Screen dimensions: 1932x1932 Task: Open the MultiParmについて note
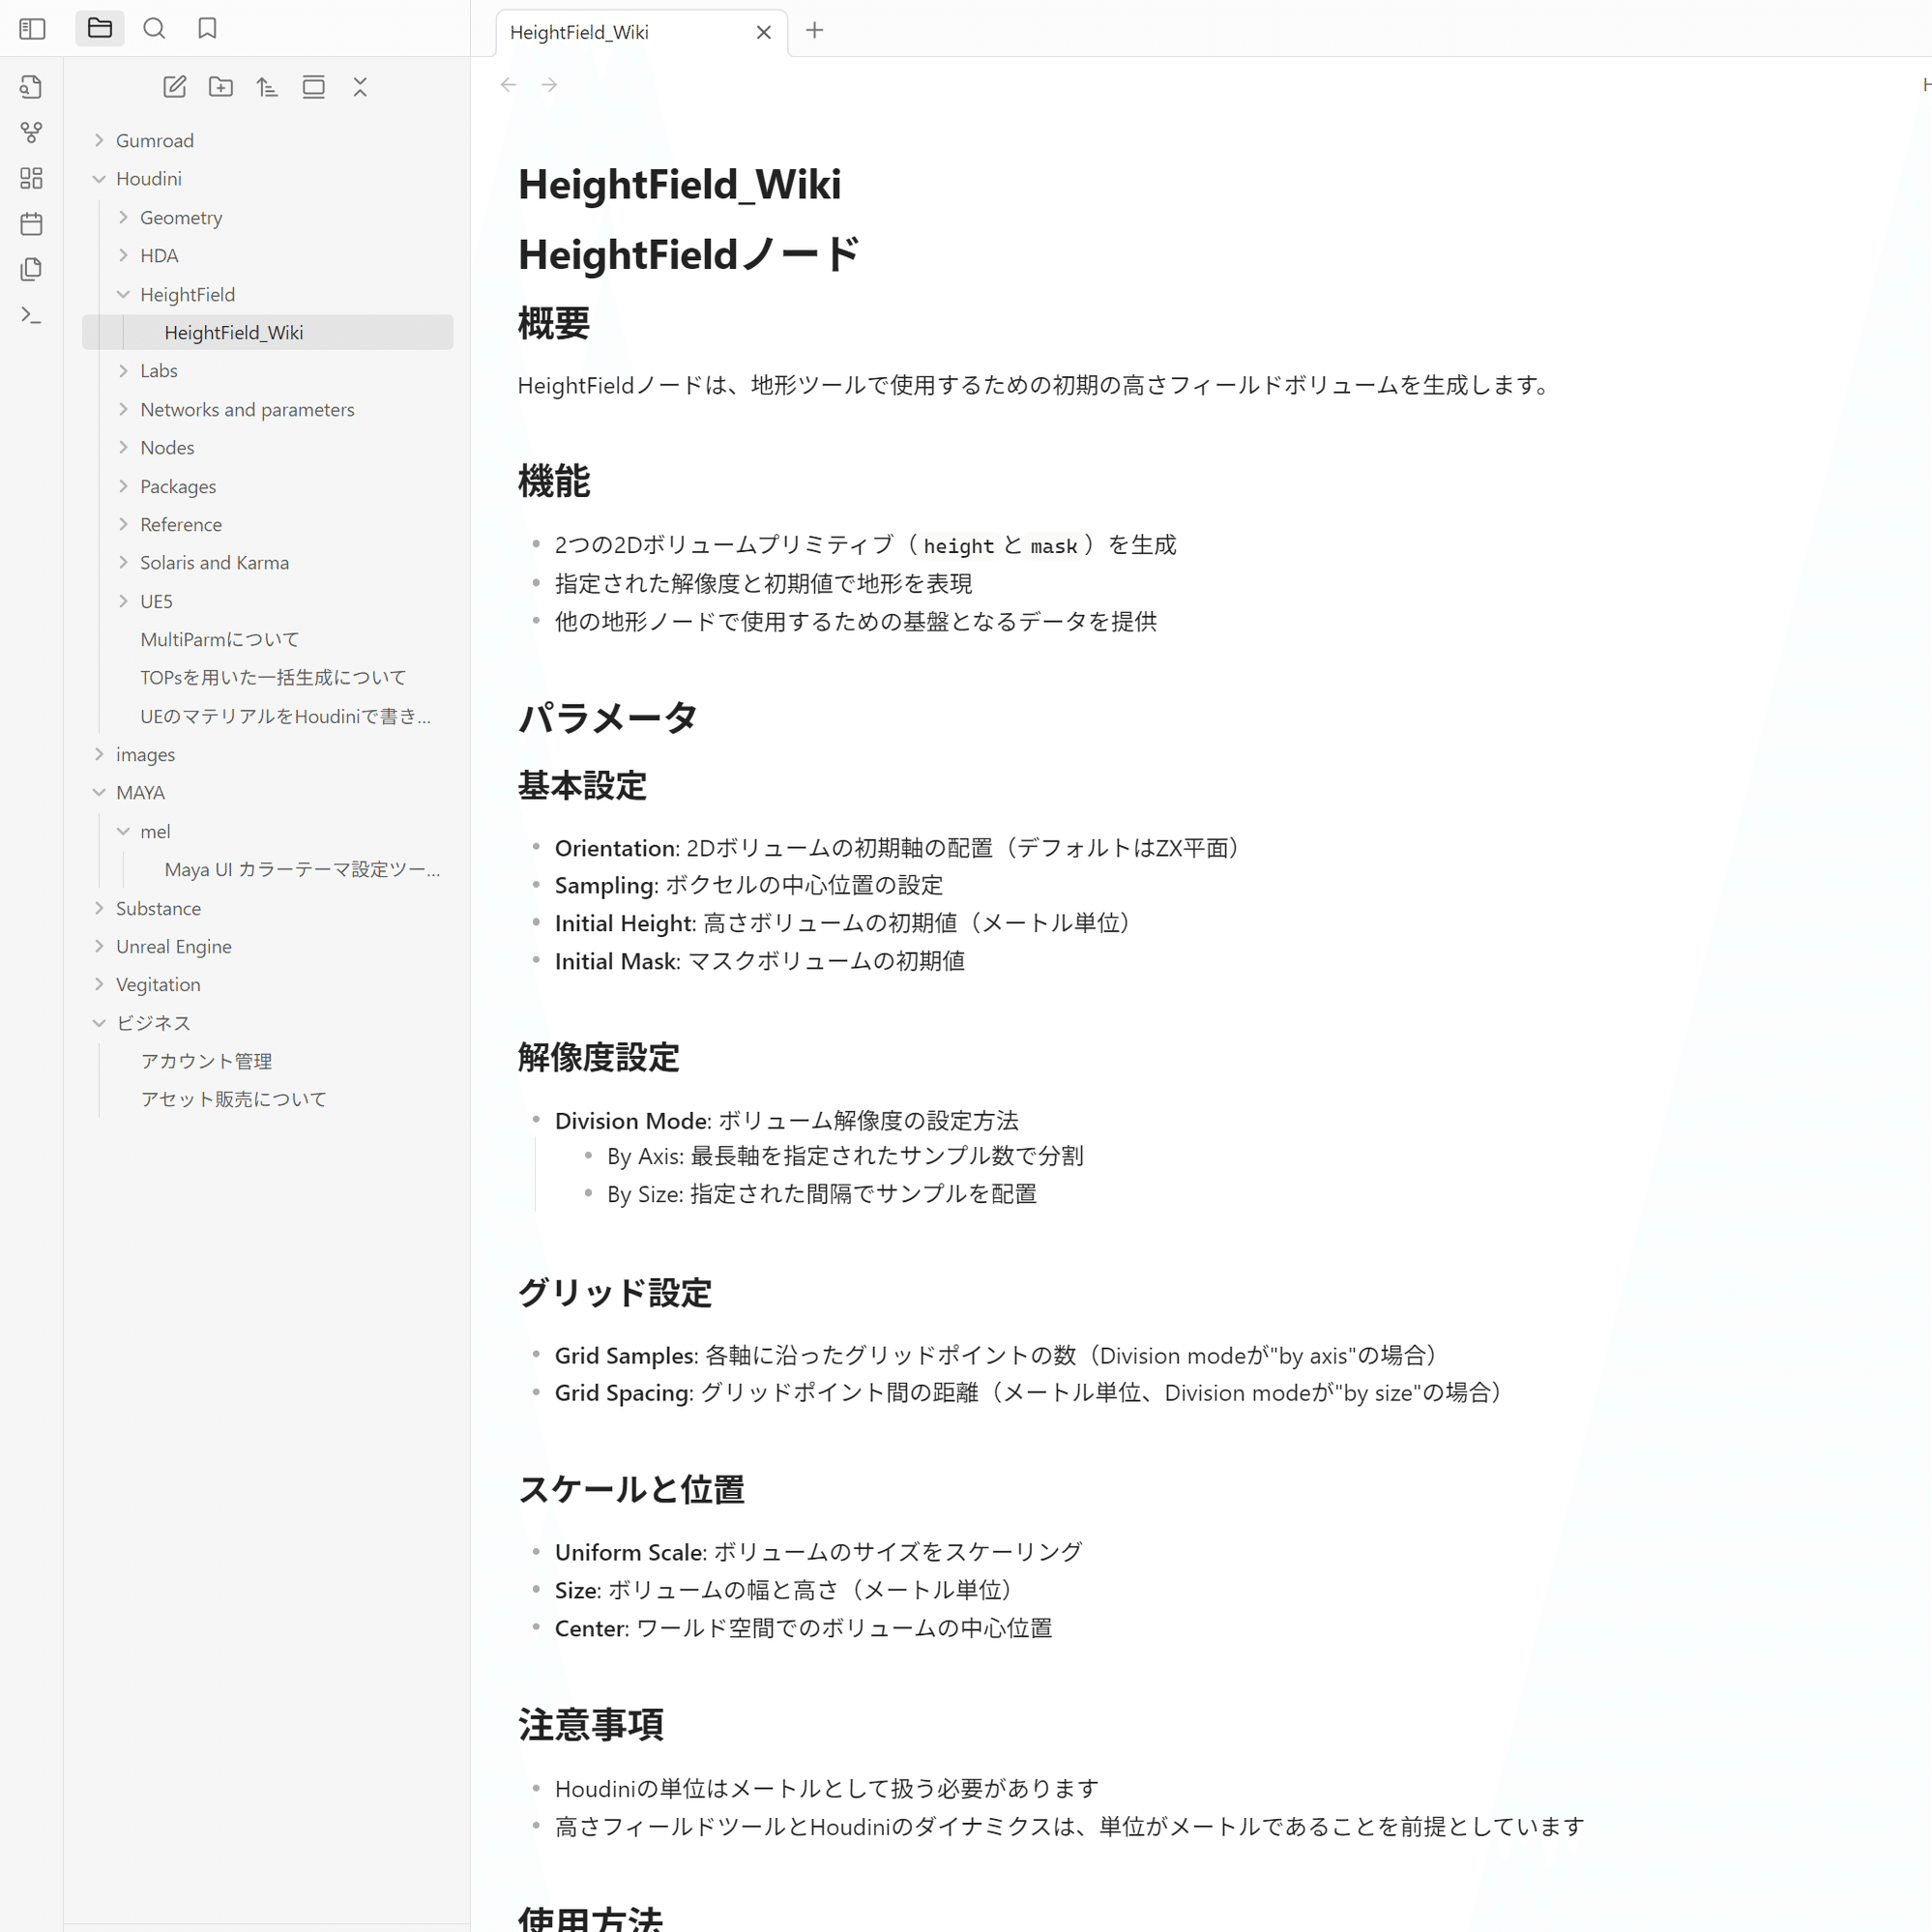(219, 639)
